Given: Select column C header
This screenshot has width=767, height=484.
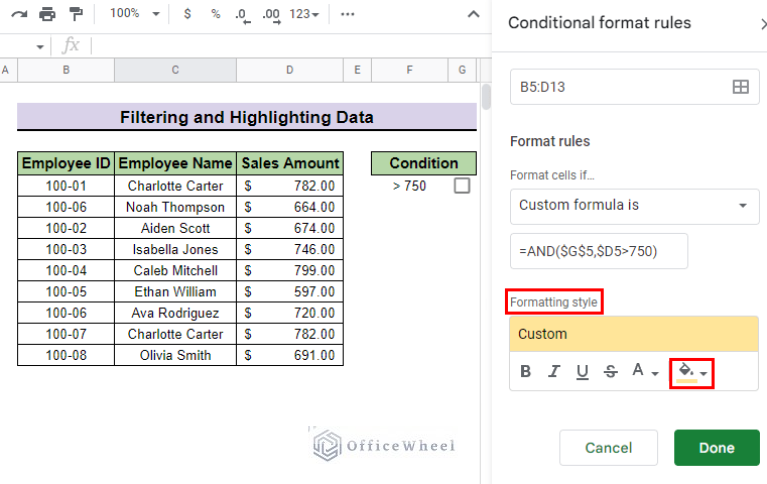Looking at the screenshot, I should click(175, 70).
